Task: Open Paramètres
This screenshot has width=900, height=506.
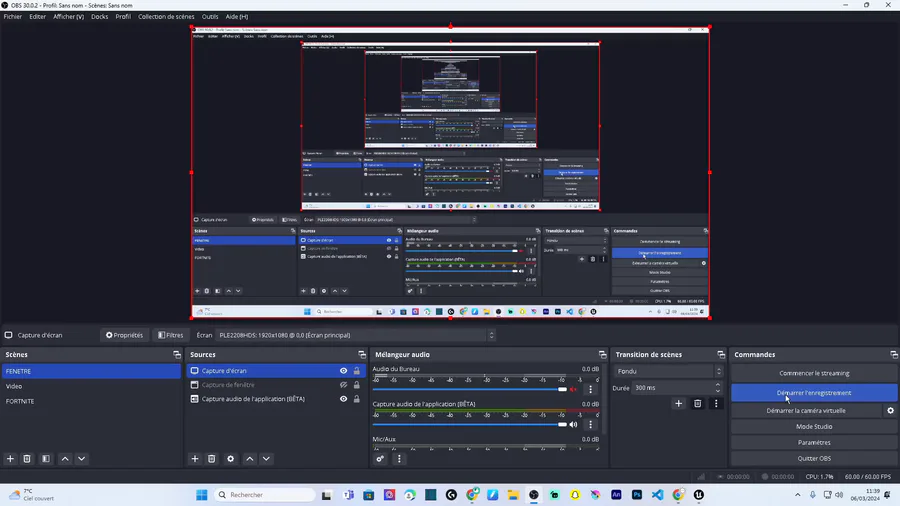Action: (x=814, y=443)
